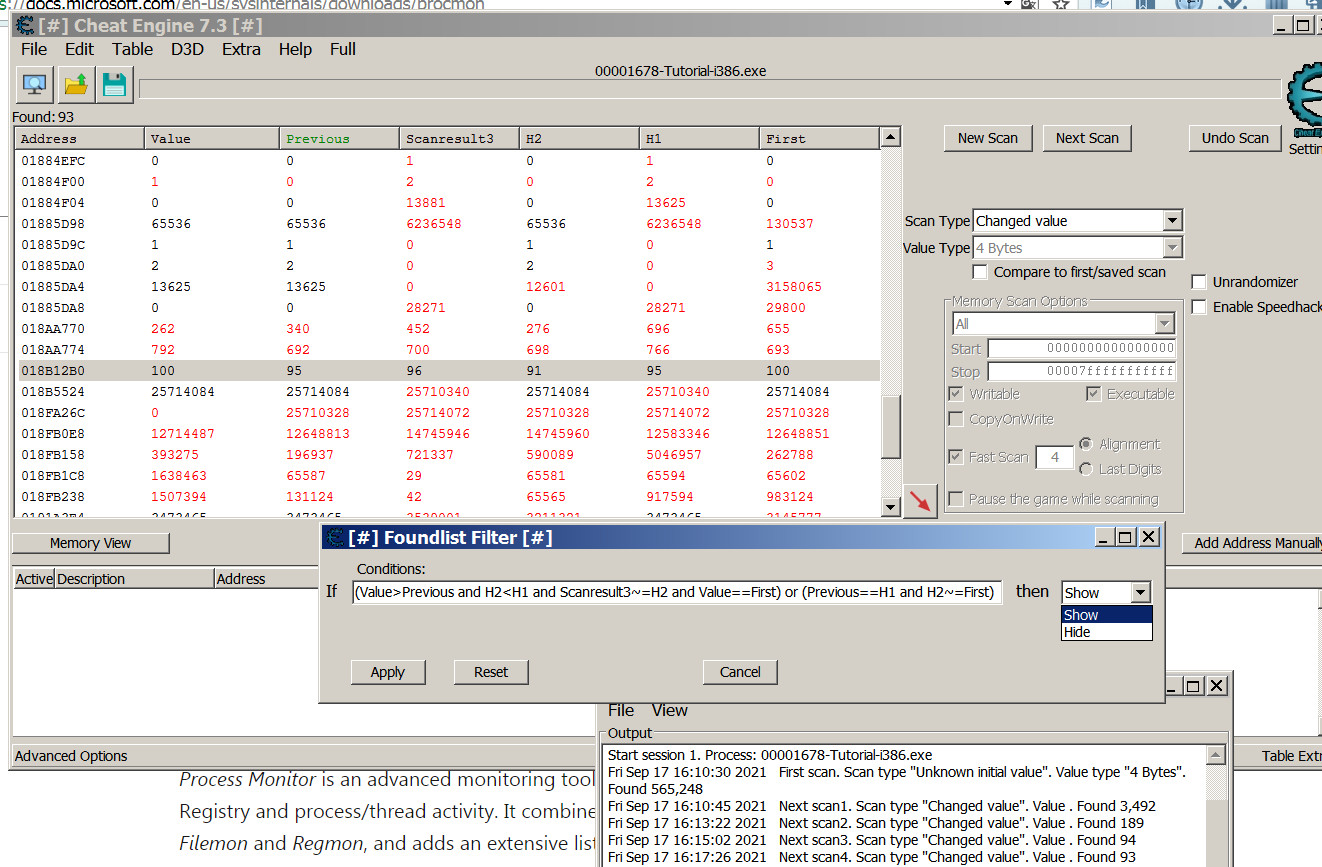Click the filter Conditions text field
Screen dimensions: 1322x867
[675, 592]
